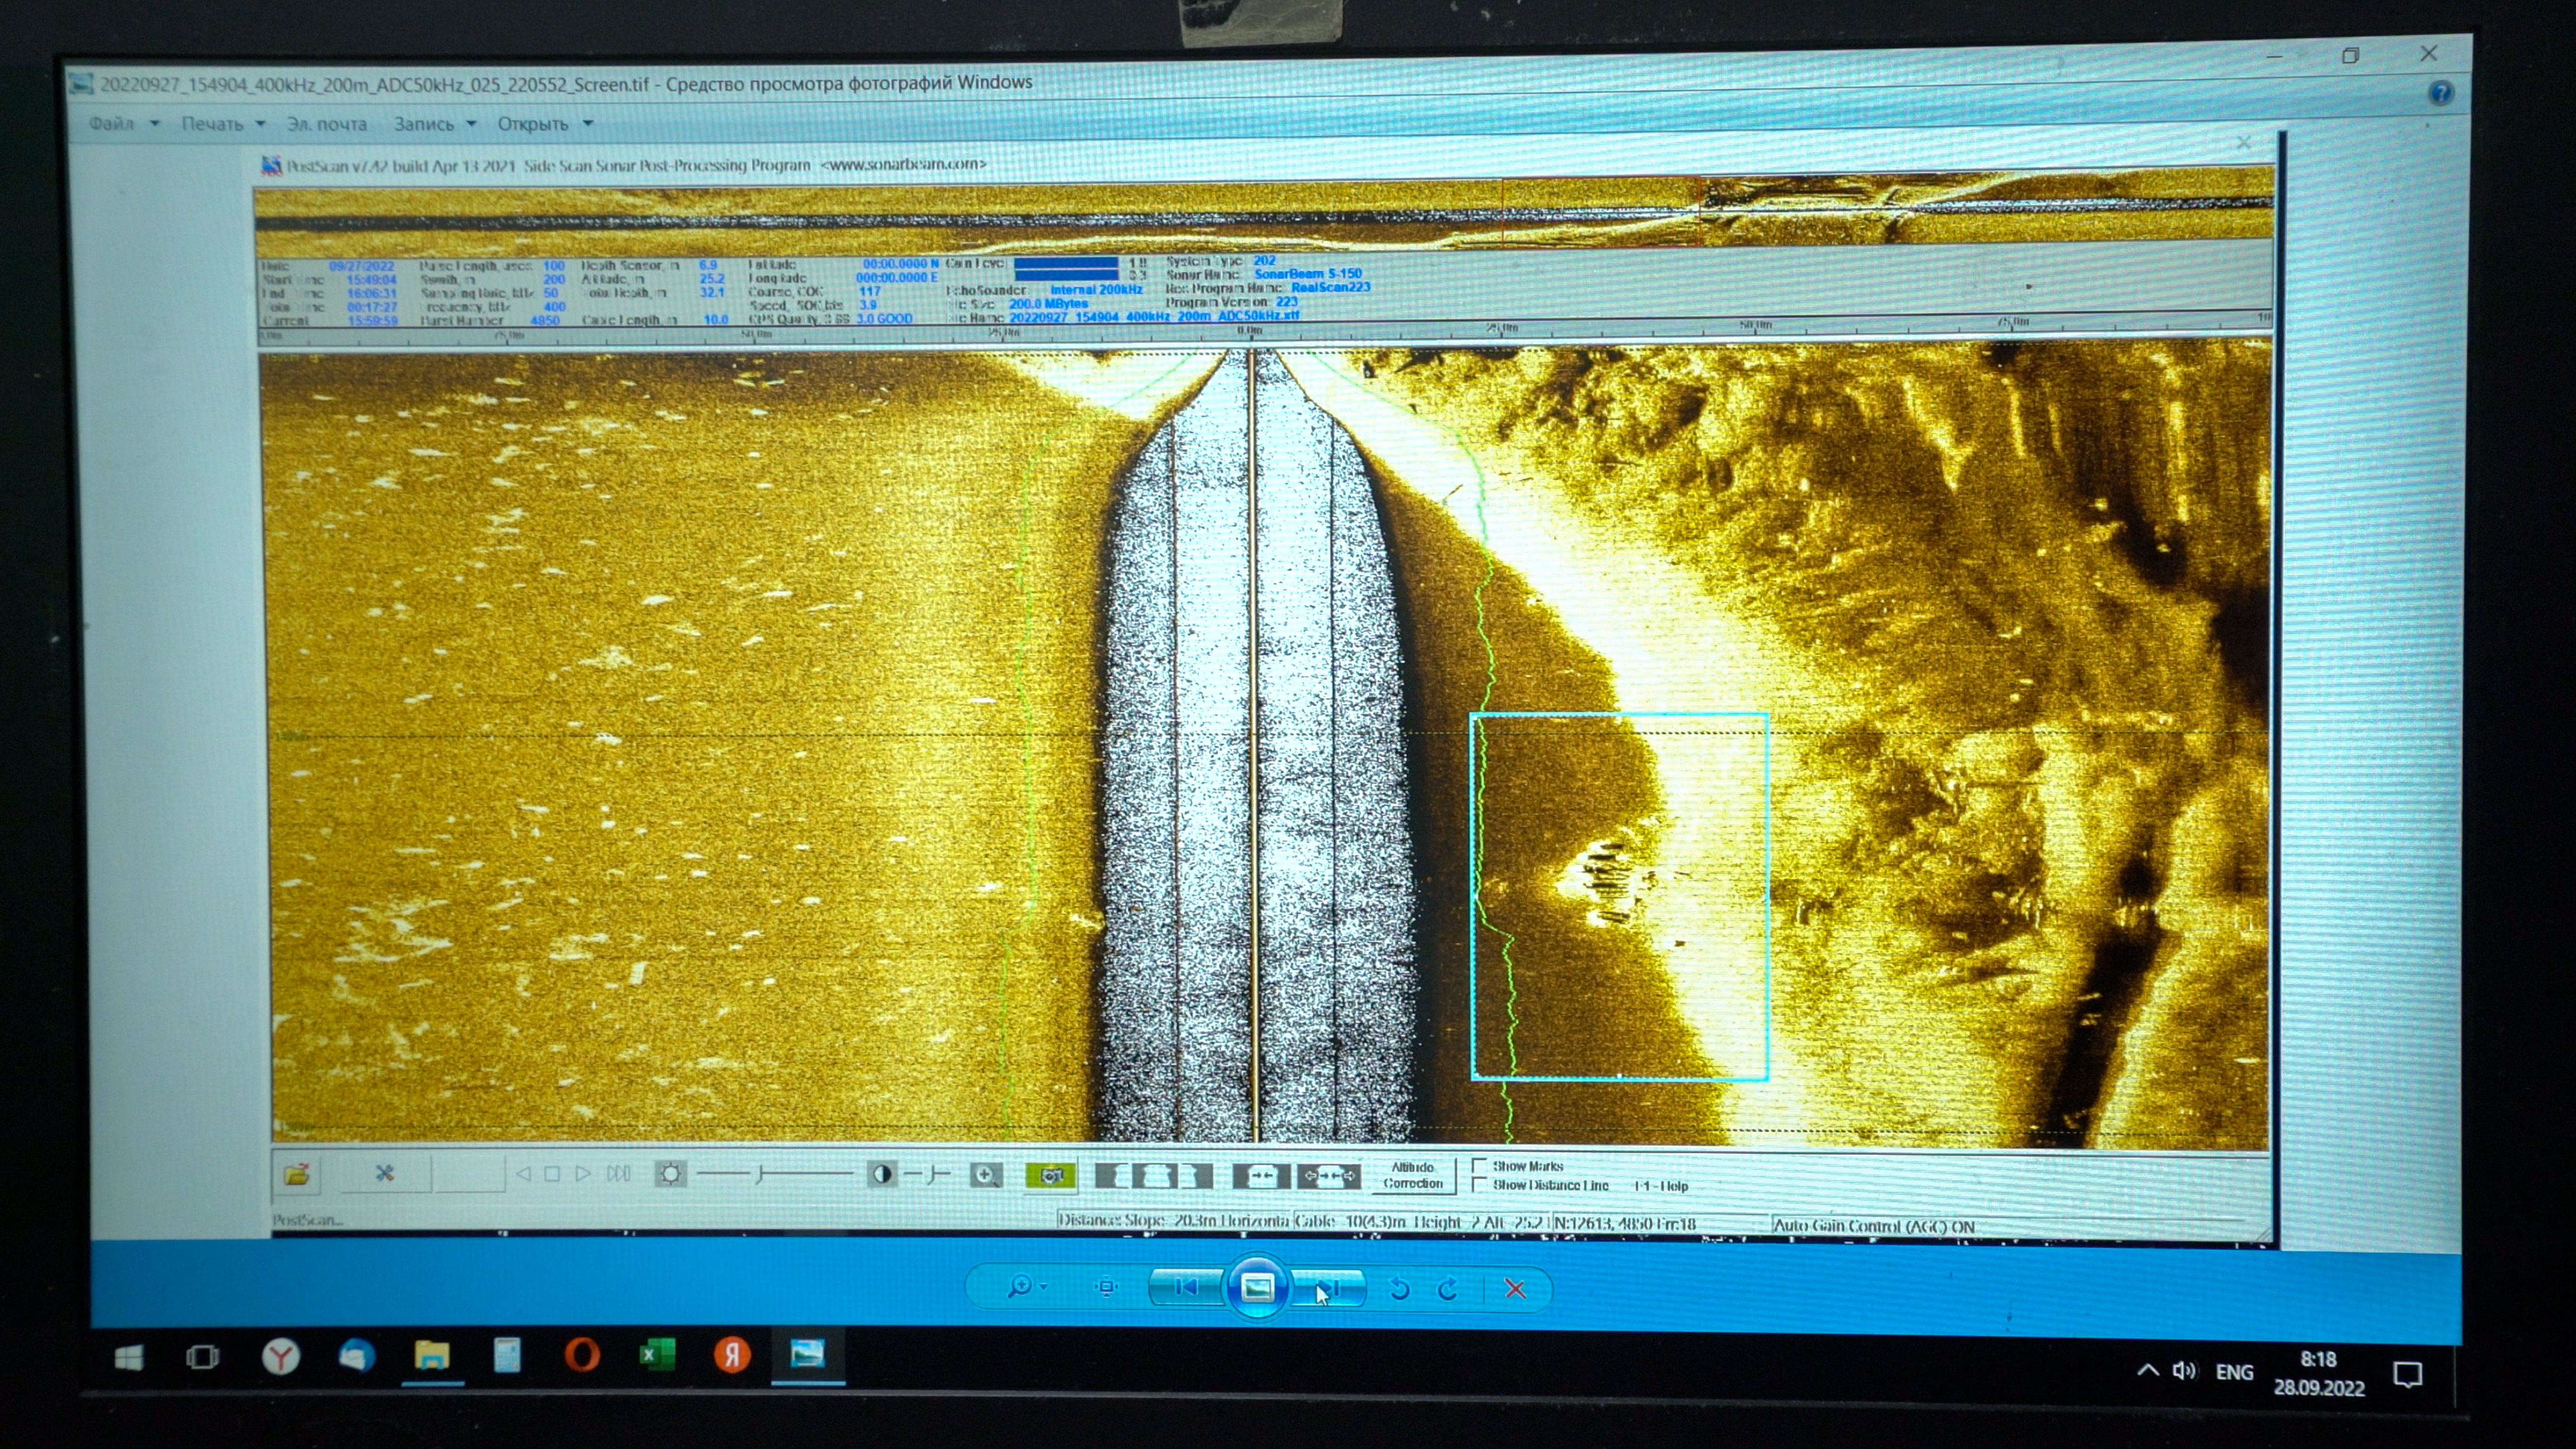Delete the image with red X icon
Viewport: 2576px width, 1449px height.
point(1515,1289)
